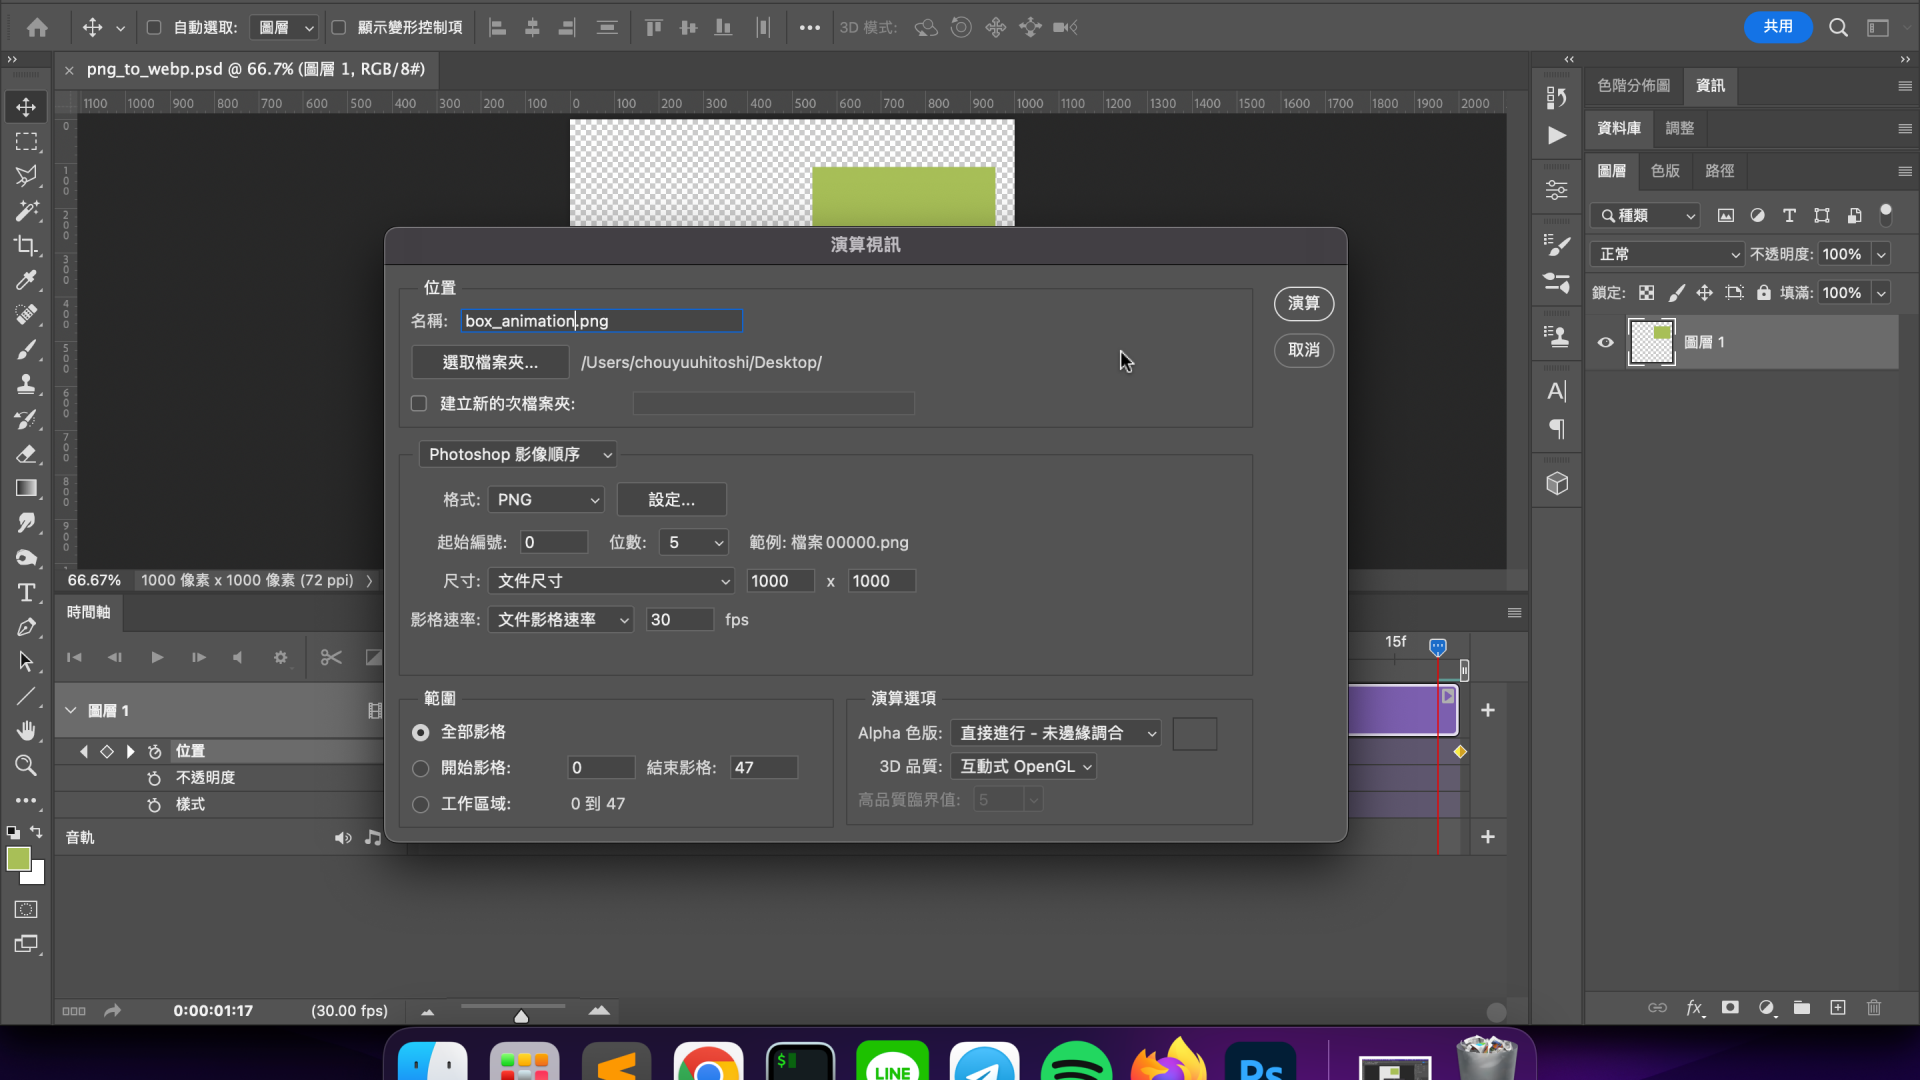Click the green foreground color swatch
The width and height of the screenshot is (1920, 1080).
[18, 859]
